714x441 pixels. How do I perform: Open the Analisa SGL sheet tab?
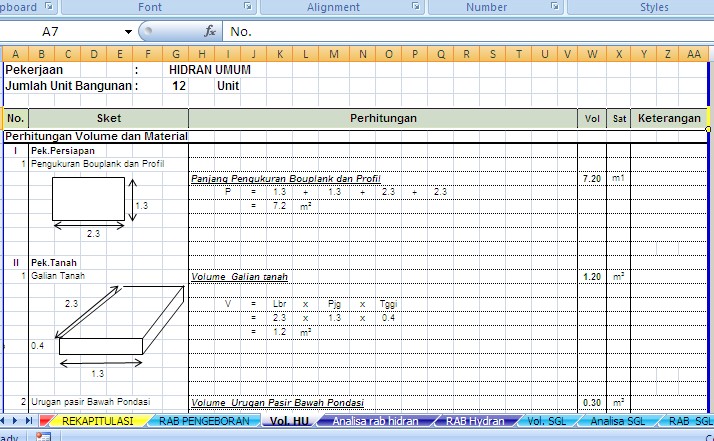click(617, 421)
